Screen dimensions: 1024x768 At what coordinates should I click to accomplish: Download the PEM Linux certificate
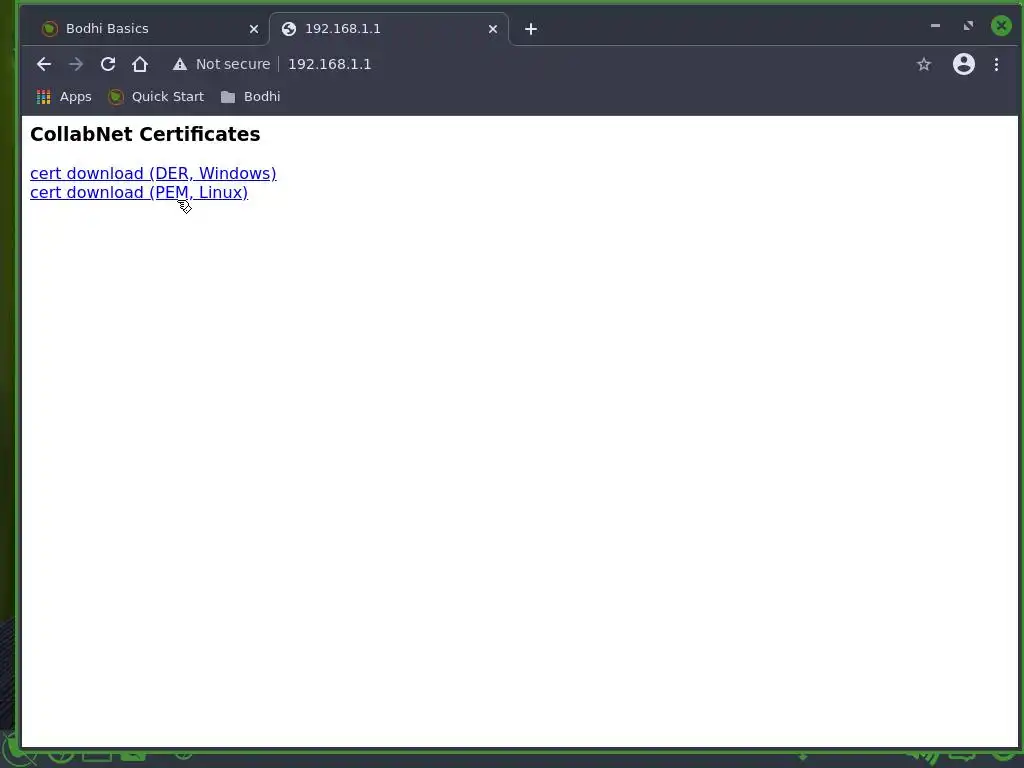coord(138,192)
